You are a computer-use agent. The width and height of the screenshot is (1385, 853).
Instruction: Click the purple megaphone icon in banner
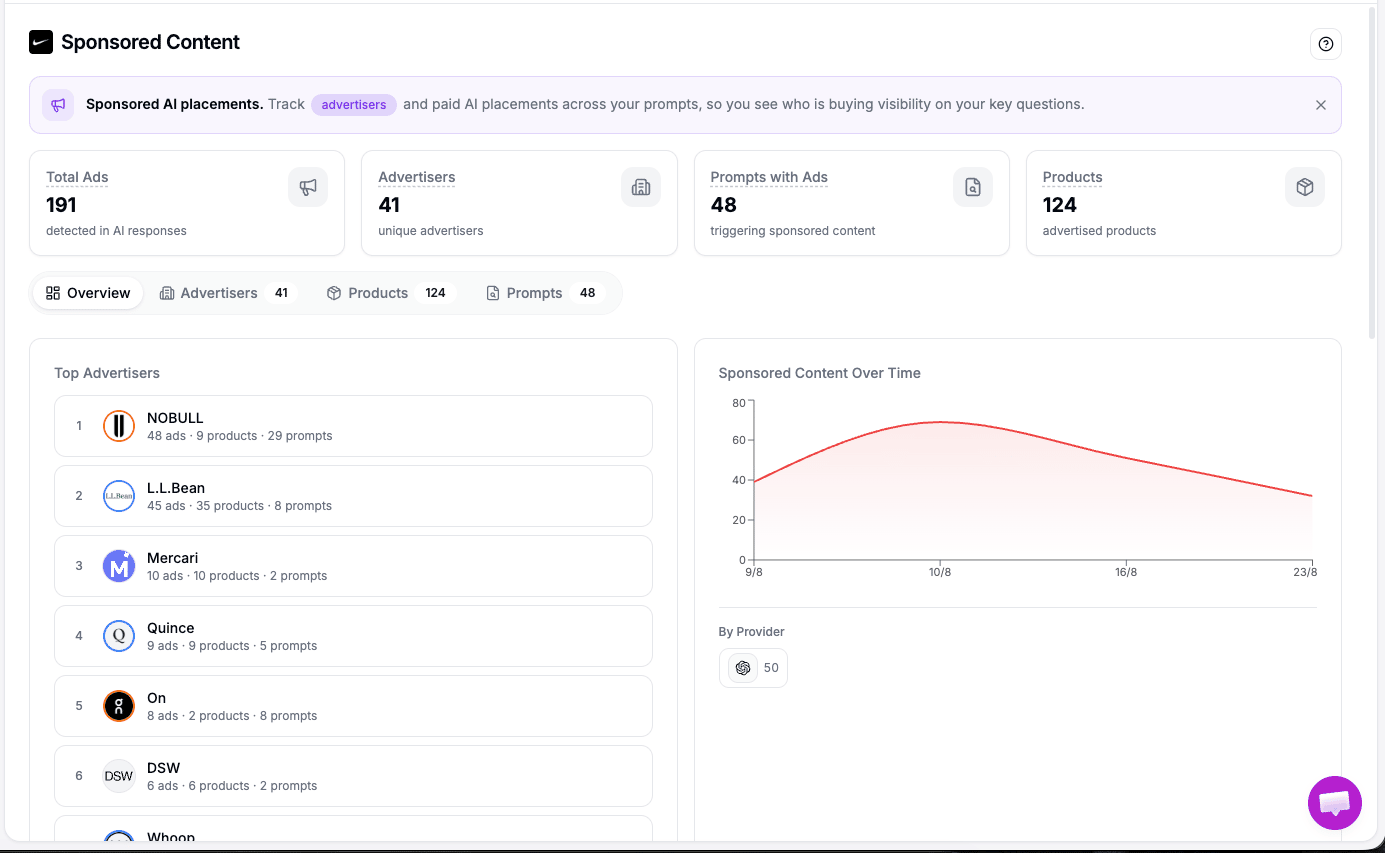pyautogui.click(x=58, y=105)
